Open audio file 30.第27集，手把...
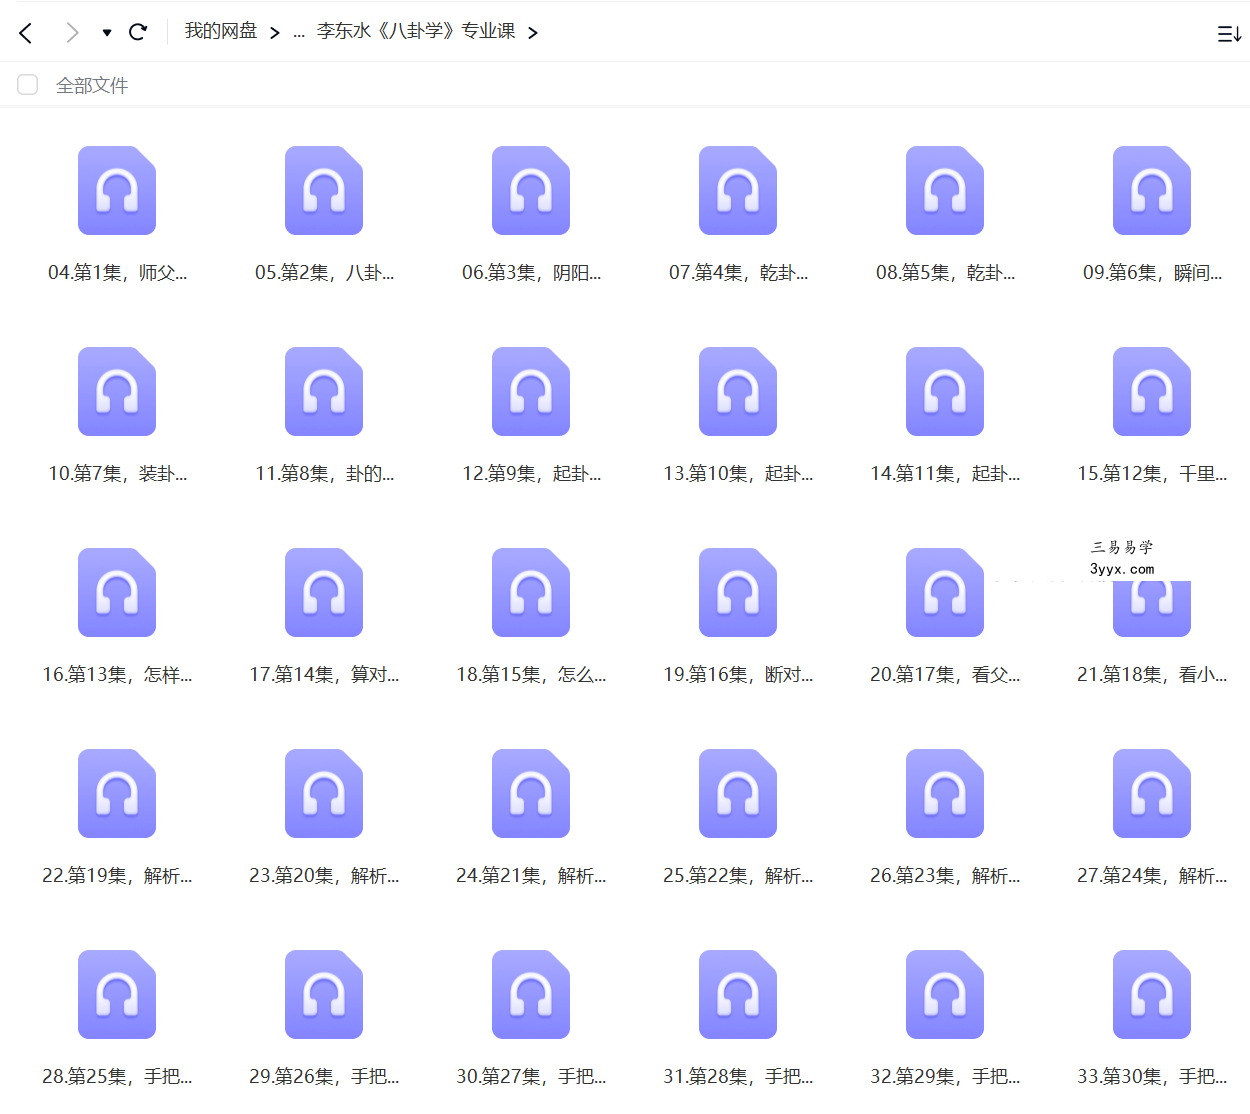 tap(531, 995)
